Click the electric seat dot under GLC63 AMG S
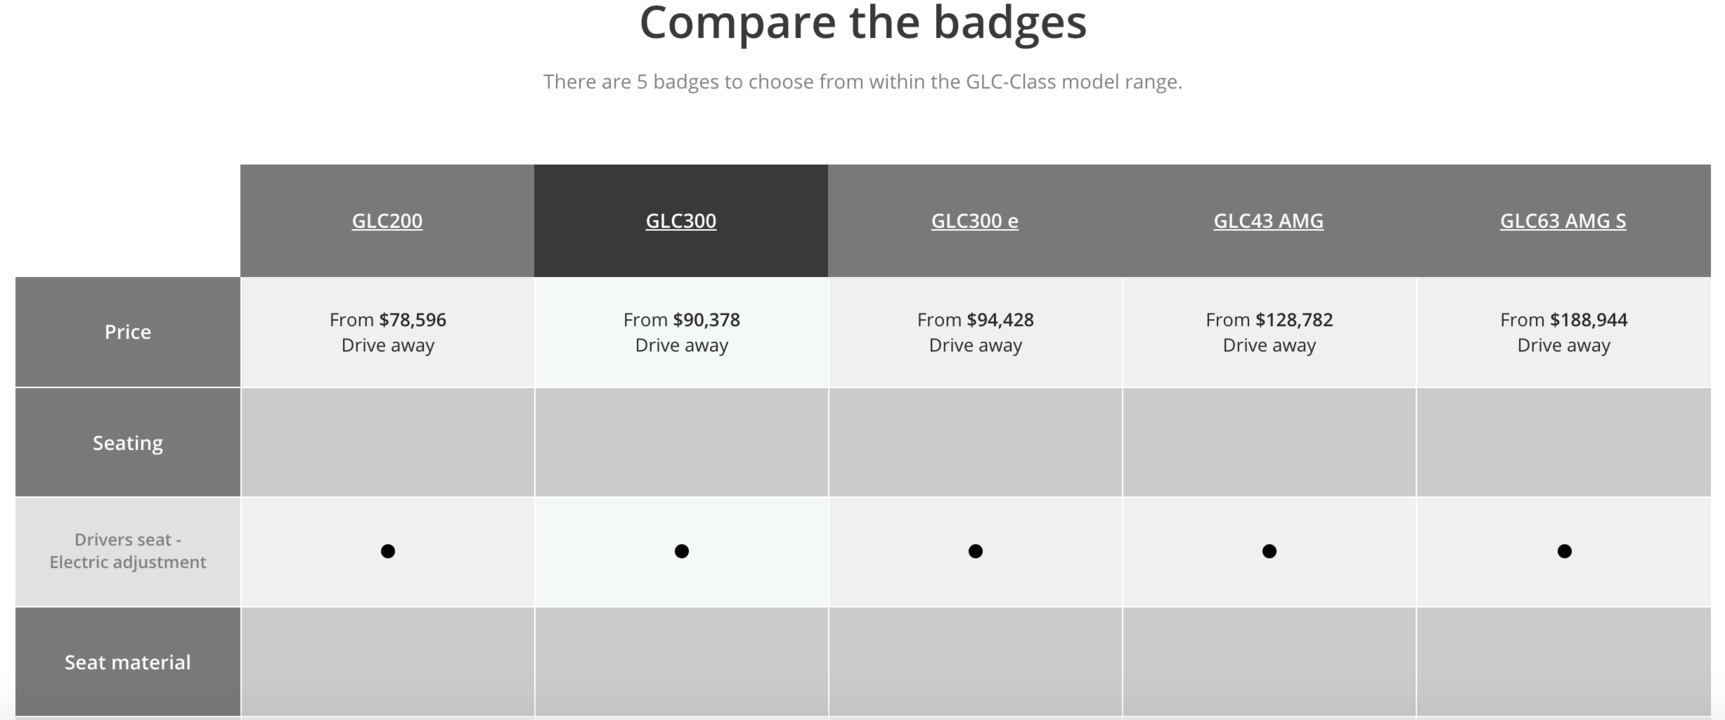Viewport: 1725px width, 720px height. (1565, 551)
